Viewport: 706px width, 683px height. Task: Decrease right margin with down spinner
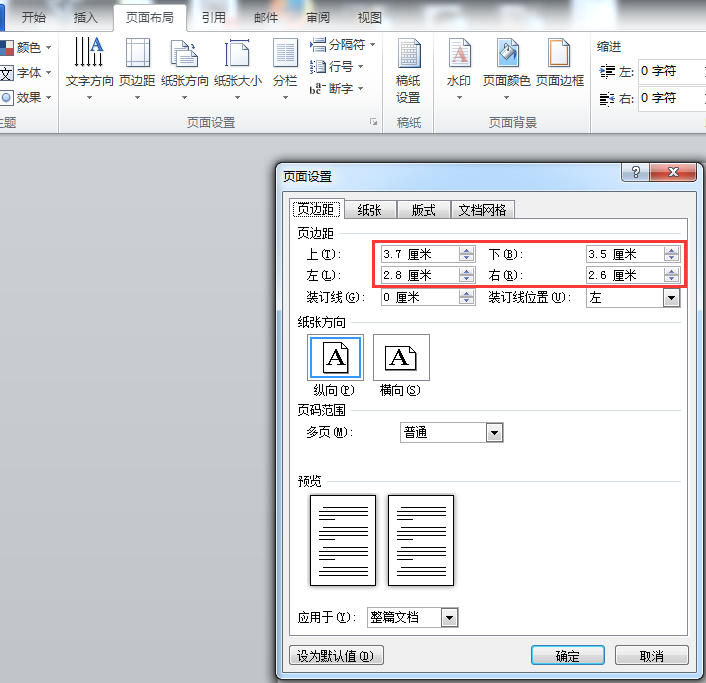[x=672, y=279]
